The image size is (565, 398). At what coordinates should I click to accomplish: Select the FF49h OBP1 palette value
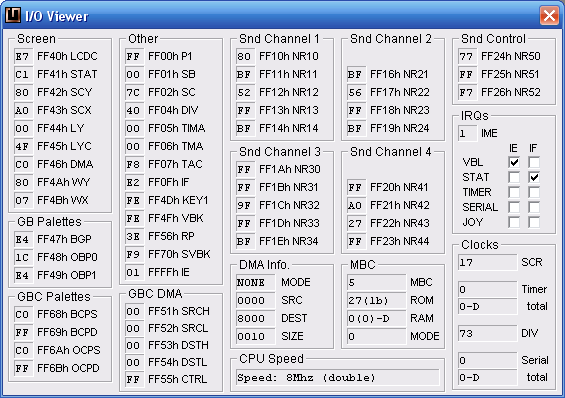[23, 276]
